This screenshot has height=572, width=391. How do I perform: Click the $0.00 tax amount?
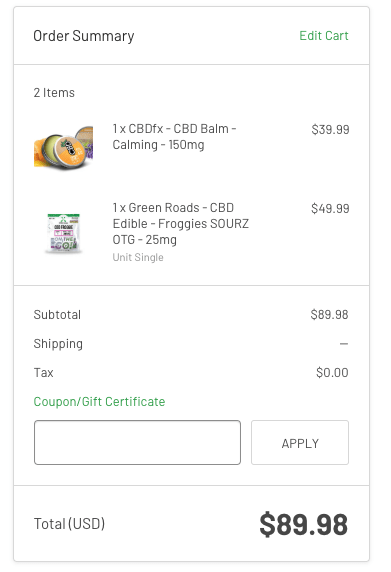click(332, 372)
